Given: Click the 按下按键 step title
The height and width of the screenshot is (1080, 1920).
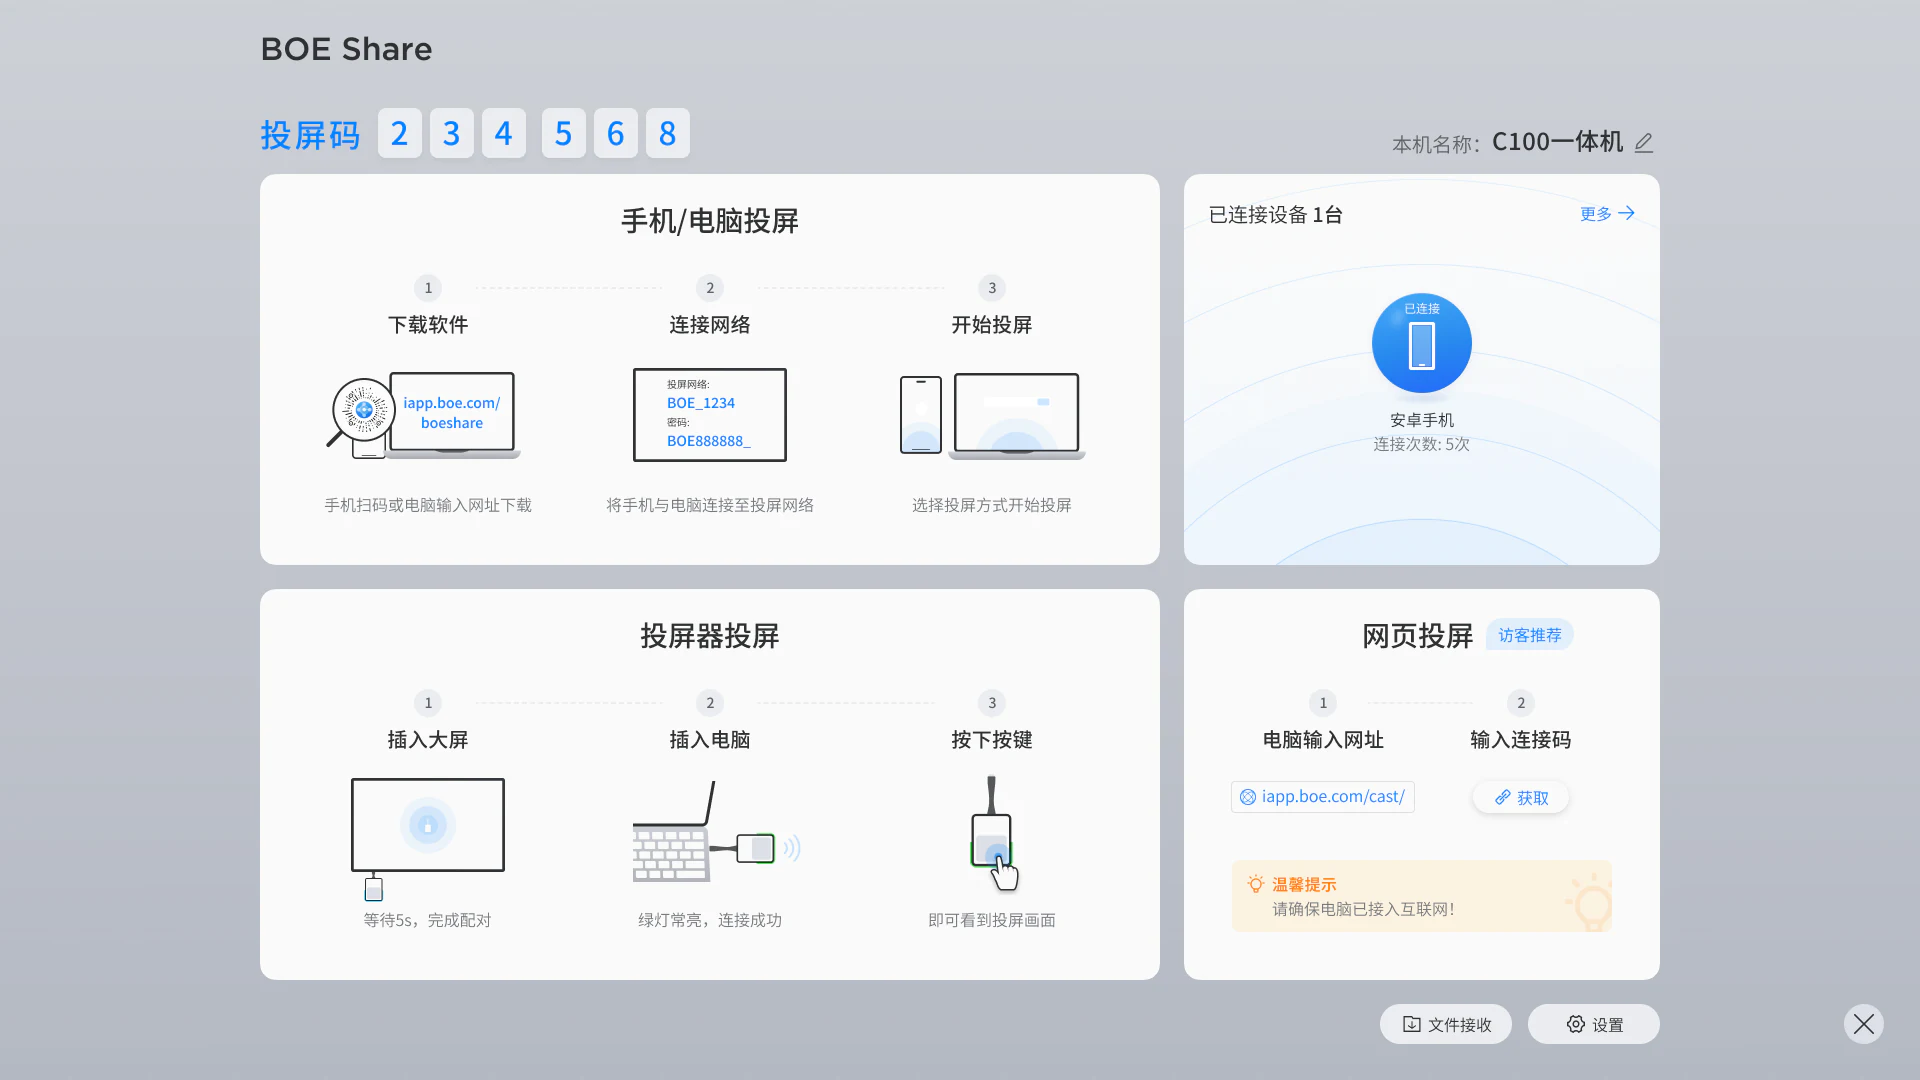Looking at the screenshot, I should (x=992, y=740).
